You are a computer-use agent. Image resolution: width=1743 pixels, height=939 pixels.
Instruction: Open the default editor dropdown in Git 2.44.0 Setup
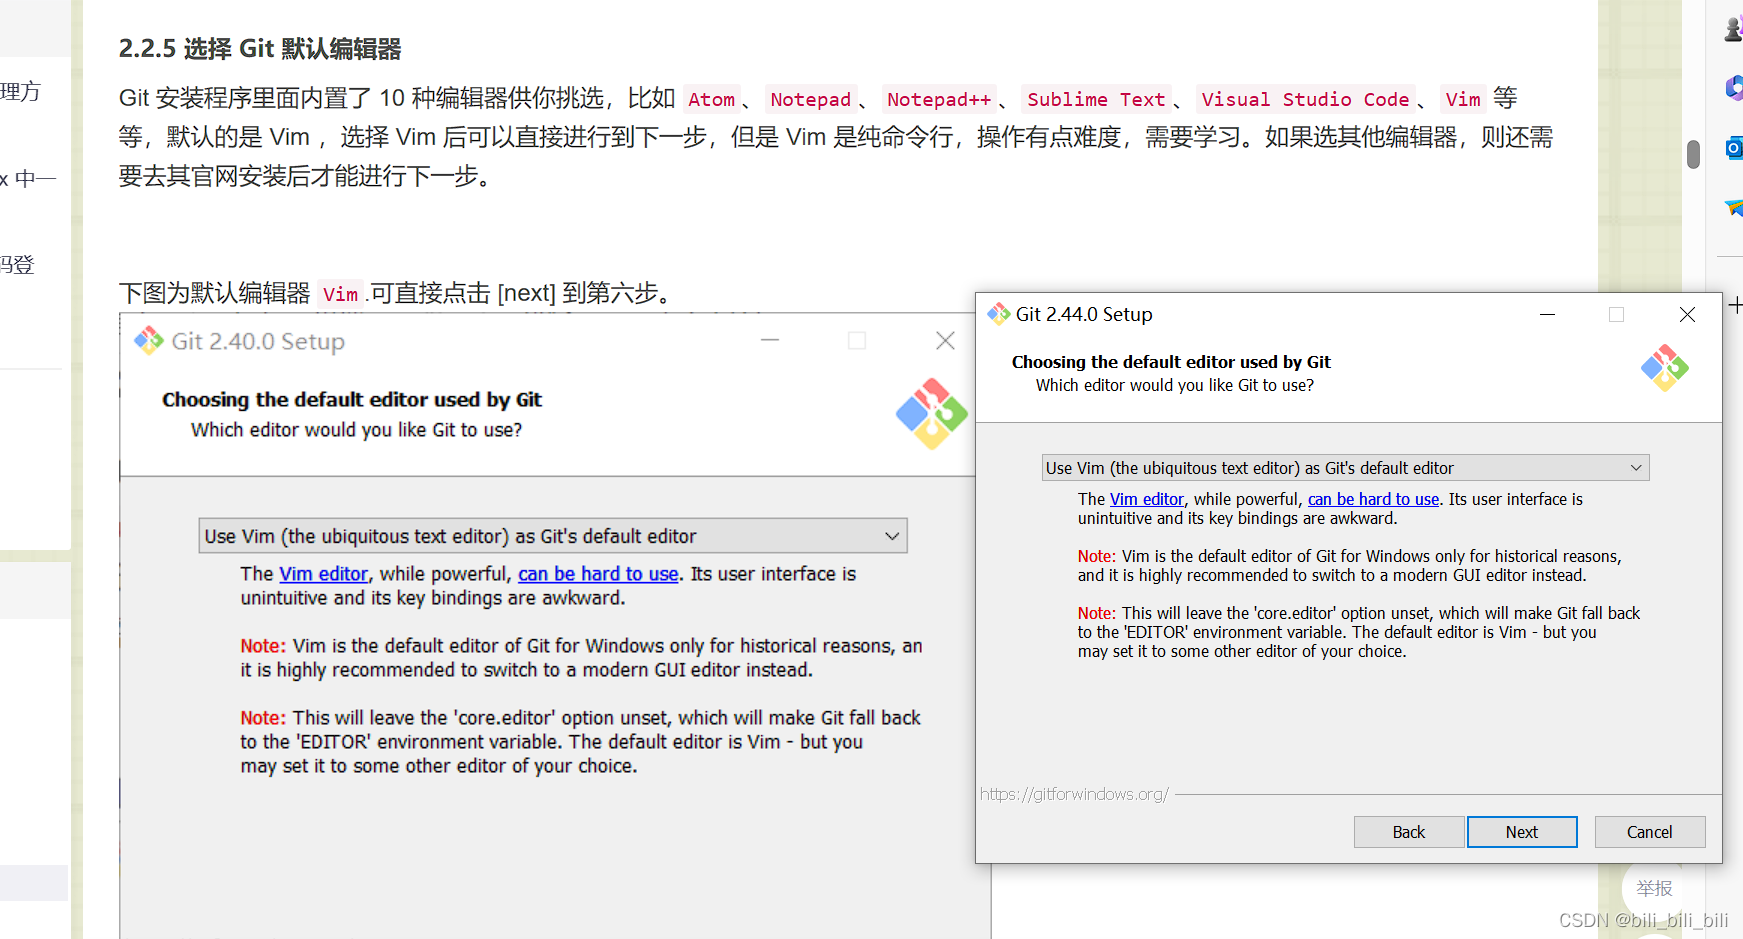[x=1345, y=468]
